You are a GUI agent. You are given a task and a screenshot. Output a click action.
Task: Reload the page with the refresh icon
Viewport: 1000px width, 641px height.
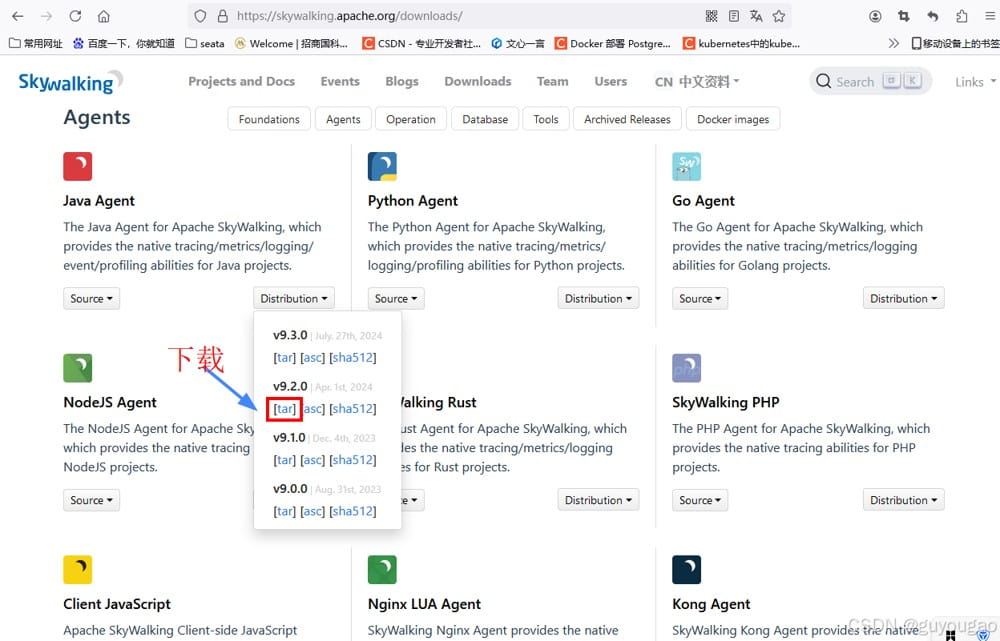[75, 16]
